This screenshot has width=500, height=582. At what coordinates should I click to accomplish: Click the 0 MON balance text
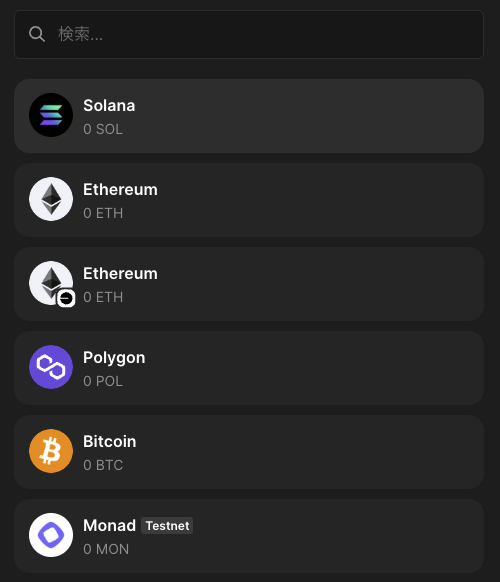point(106,549)
